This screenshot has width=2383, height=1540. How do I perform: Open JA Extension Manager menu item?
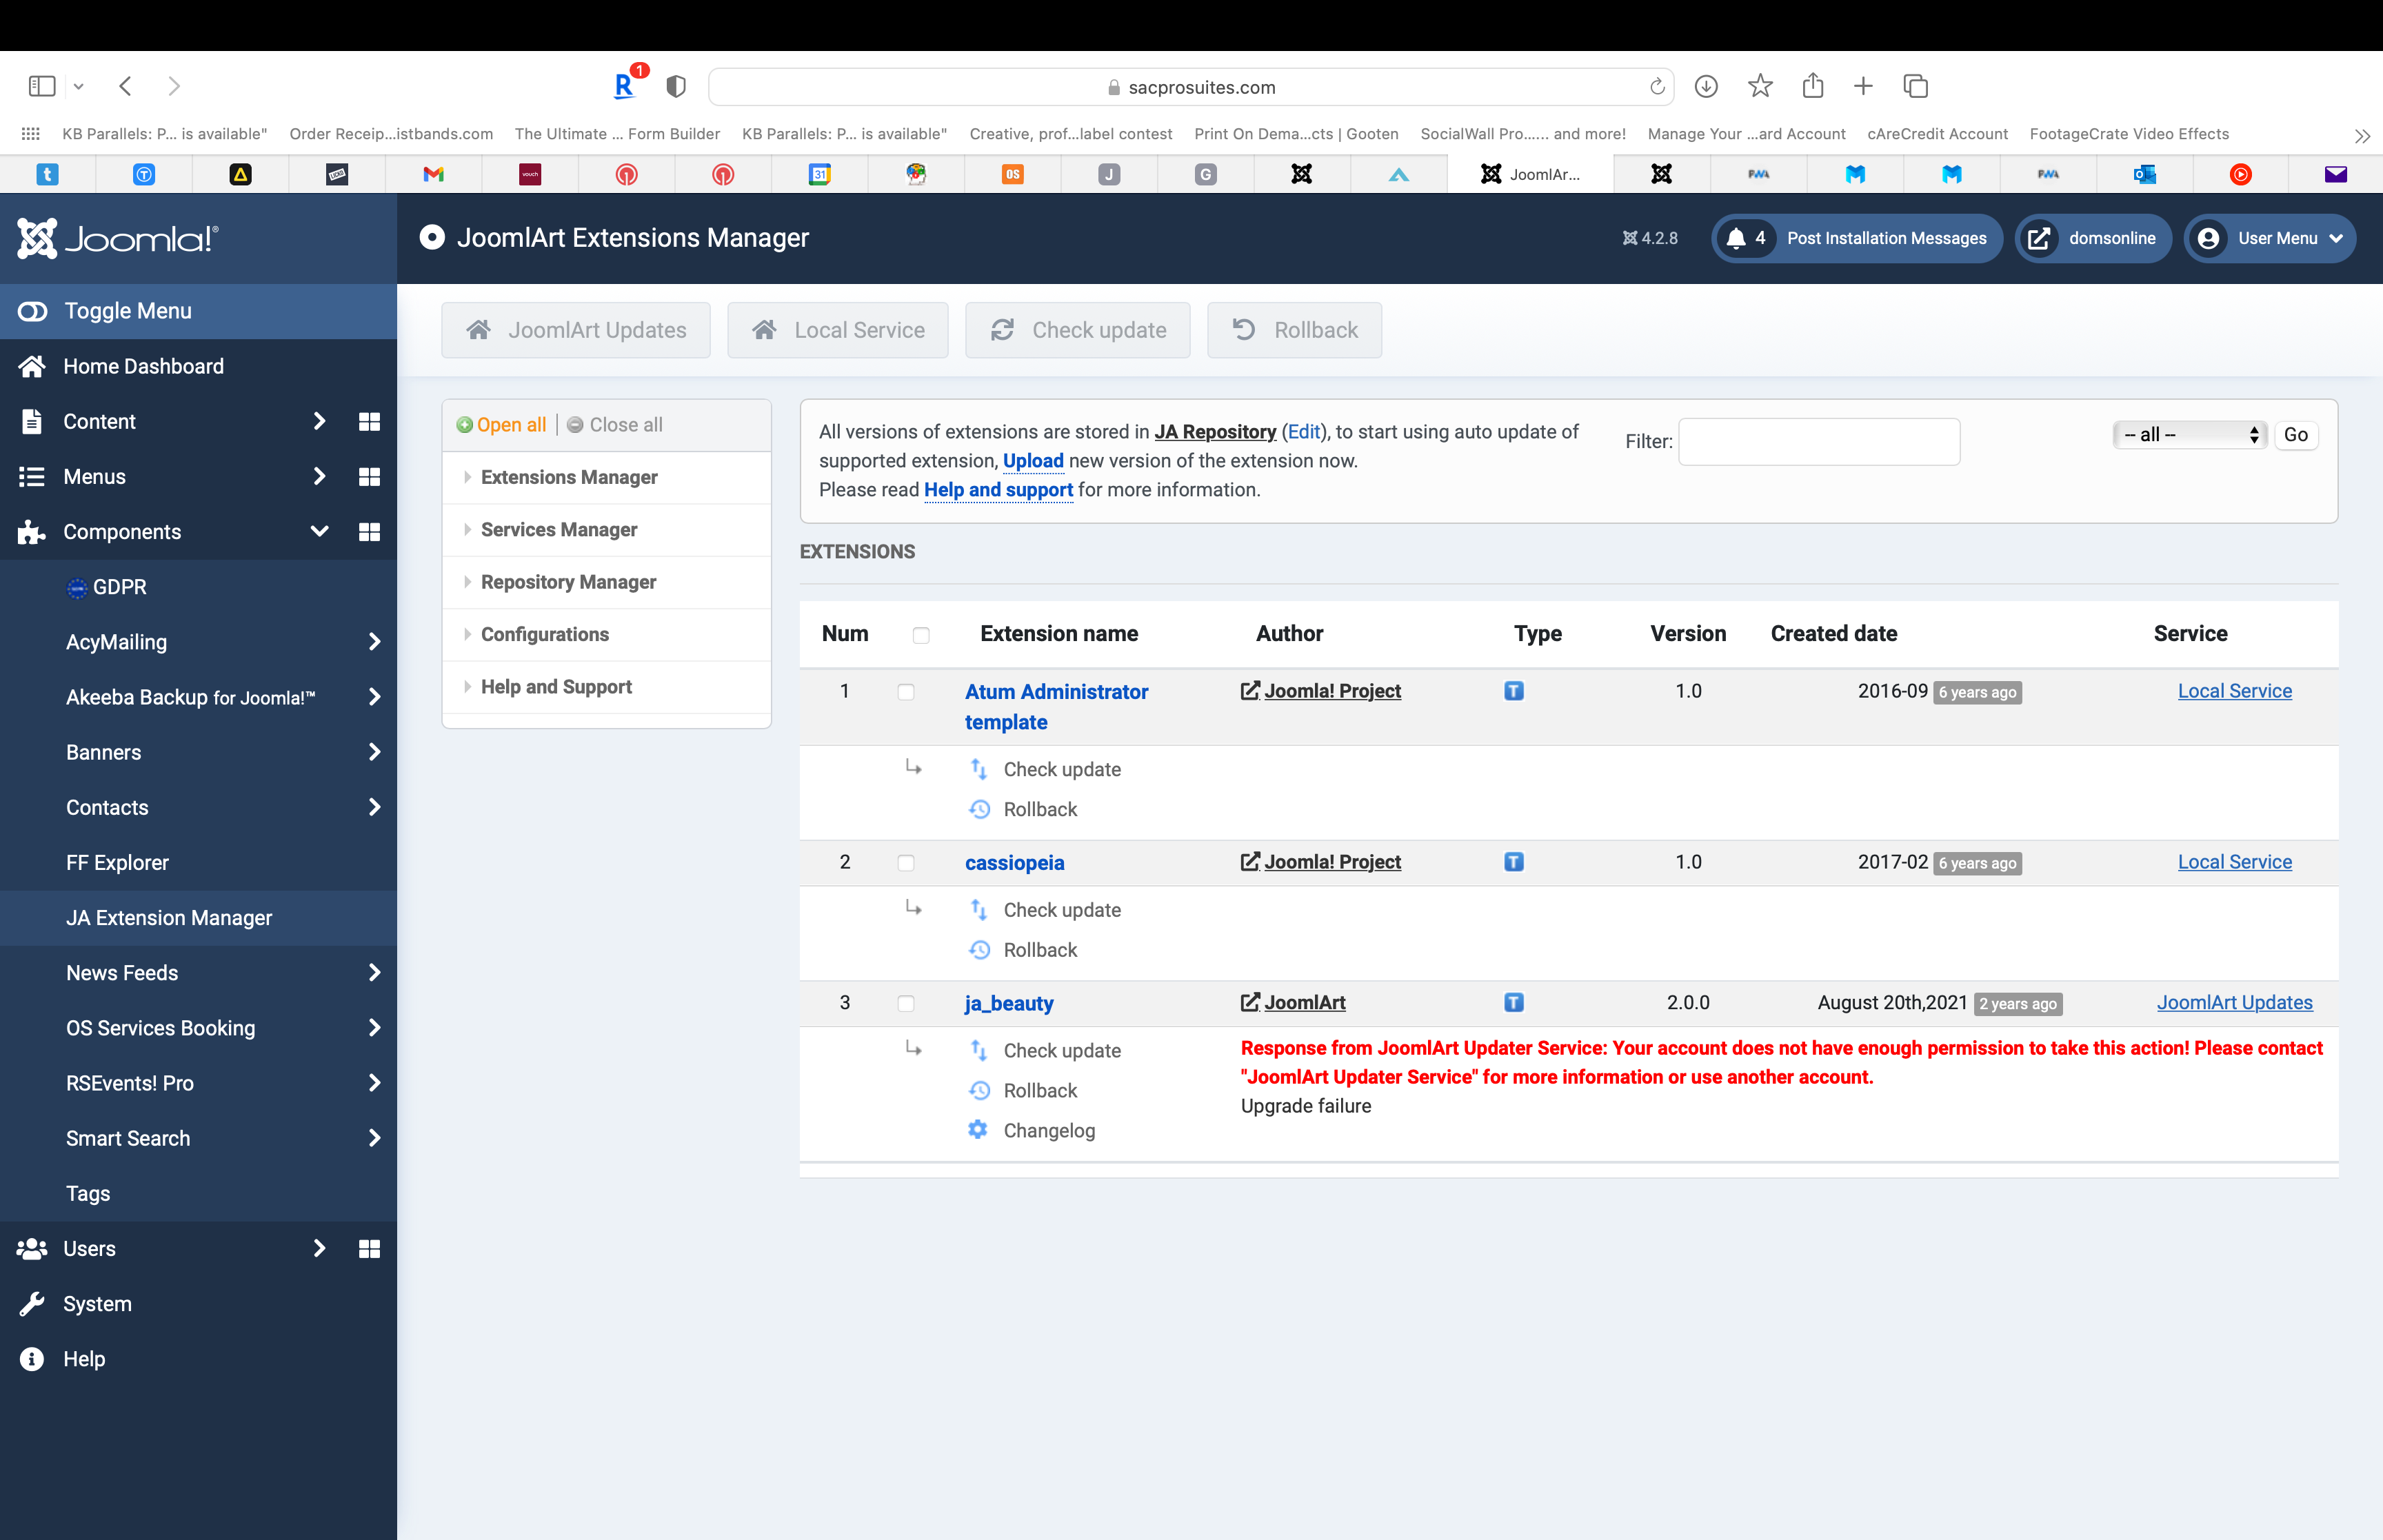click(169, 918)
